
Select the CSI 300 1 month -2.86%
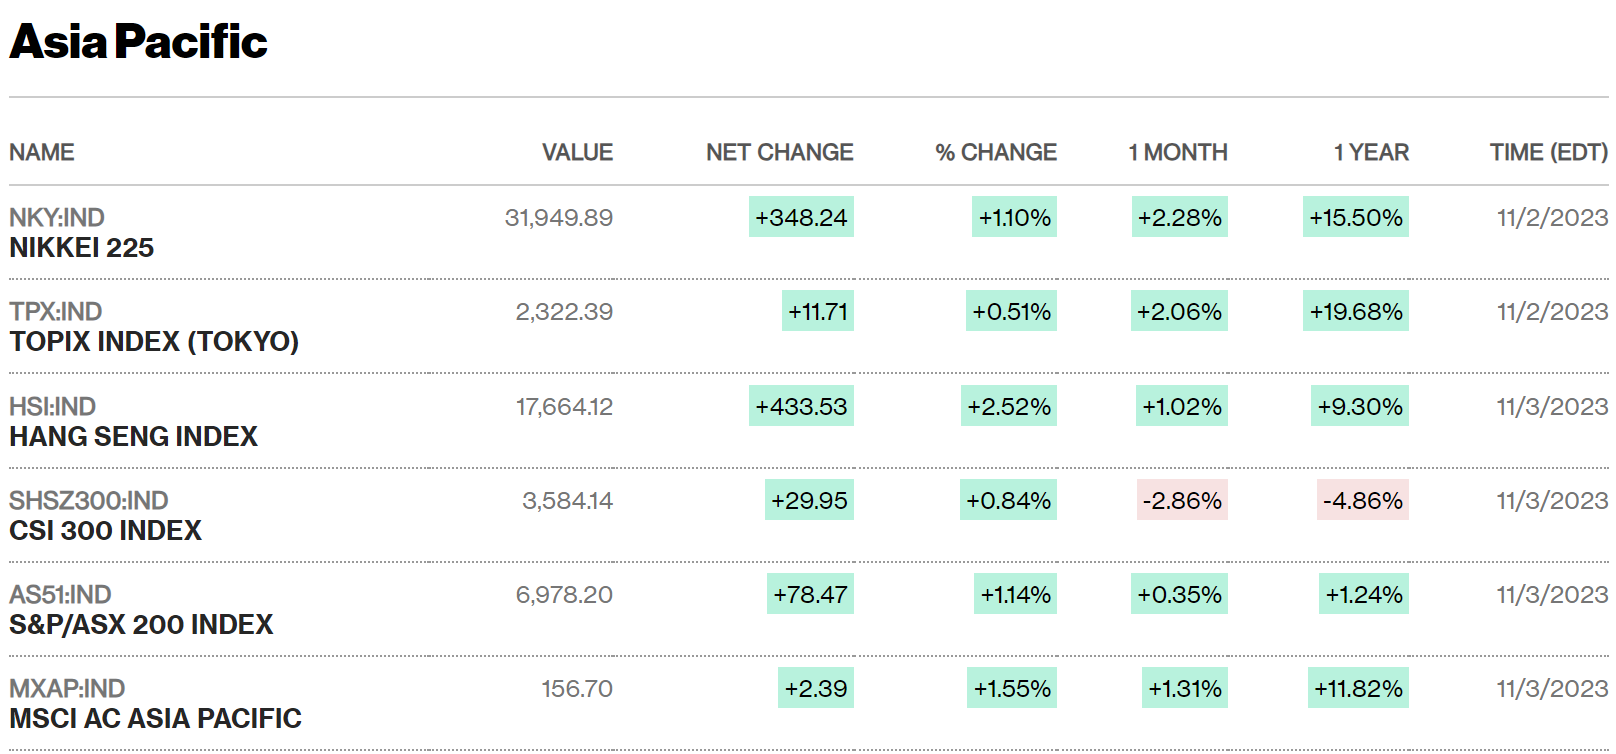click(1182, 501)
